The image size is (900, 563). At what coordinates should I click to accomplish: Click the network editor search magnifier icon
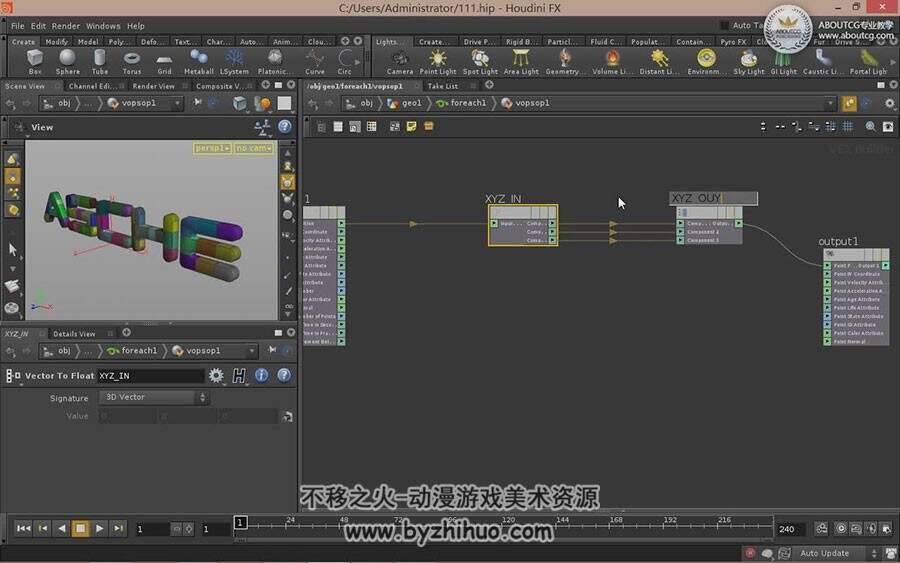871,126
